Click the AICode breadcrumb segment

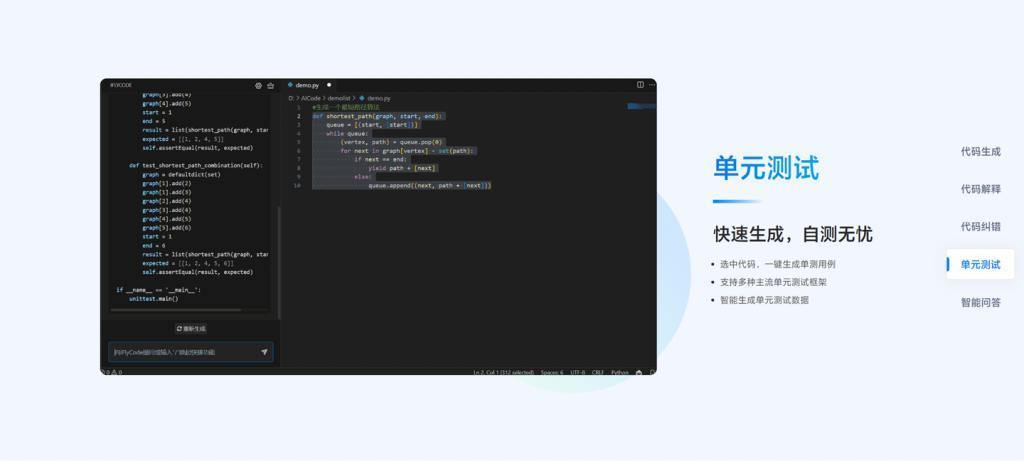(311, 98)
